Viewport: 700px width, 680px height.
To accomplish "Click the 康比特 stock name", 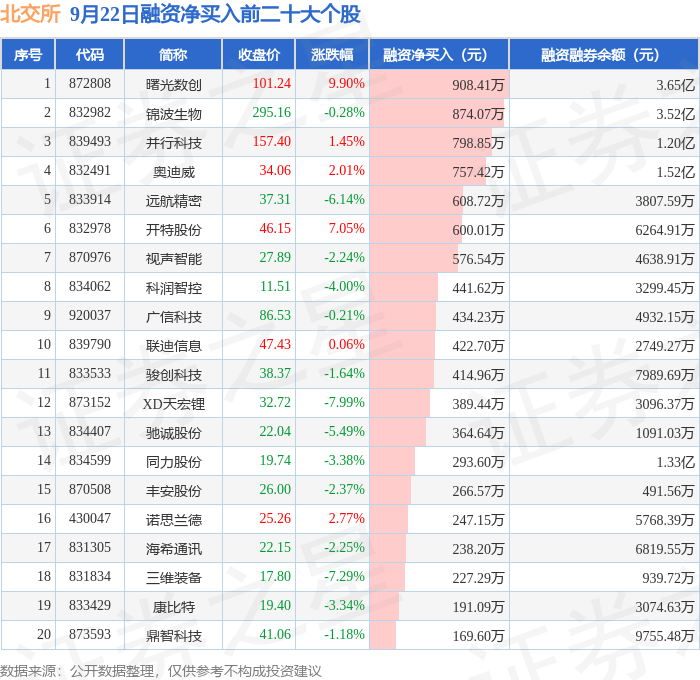I will [x=173, y=607].
